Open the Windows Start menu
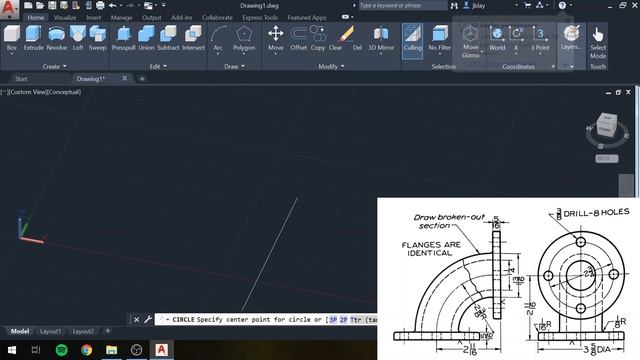Viewport: 640px width, 360px height. (11, 350)
